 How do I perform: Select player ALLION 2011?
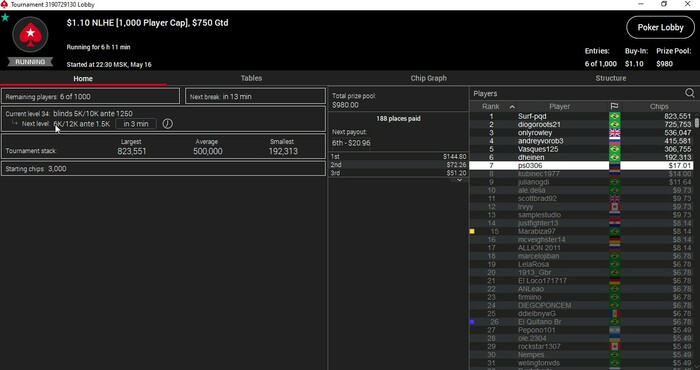click(x=581, y=248)
